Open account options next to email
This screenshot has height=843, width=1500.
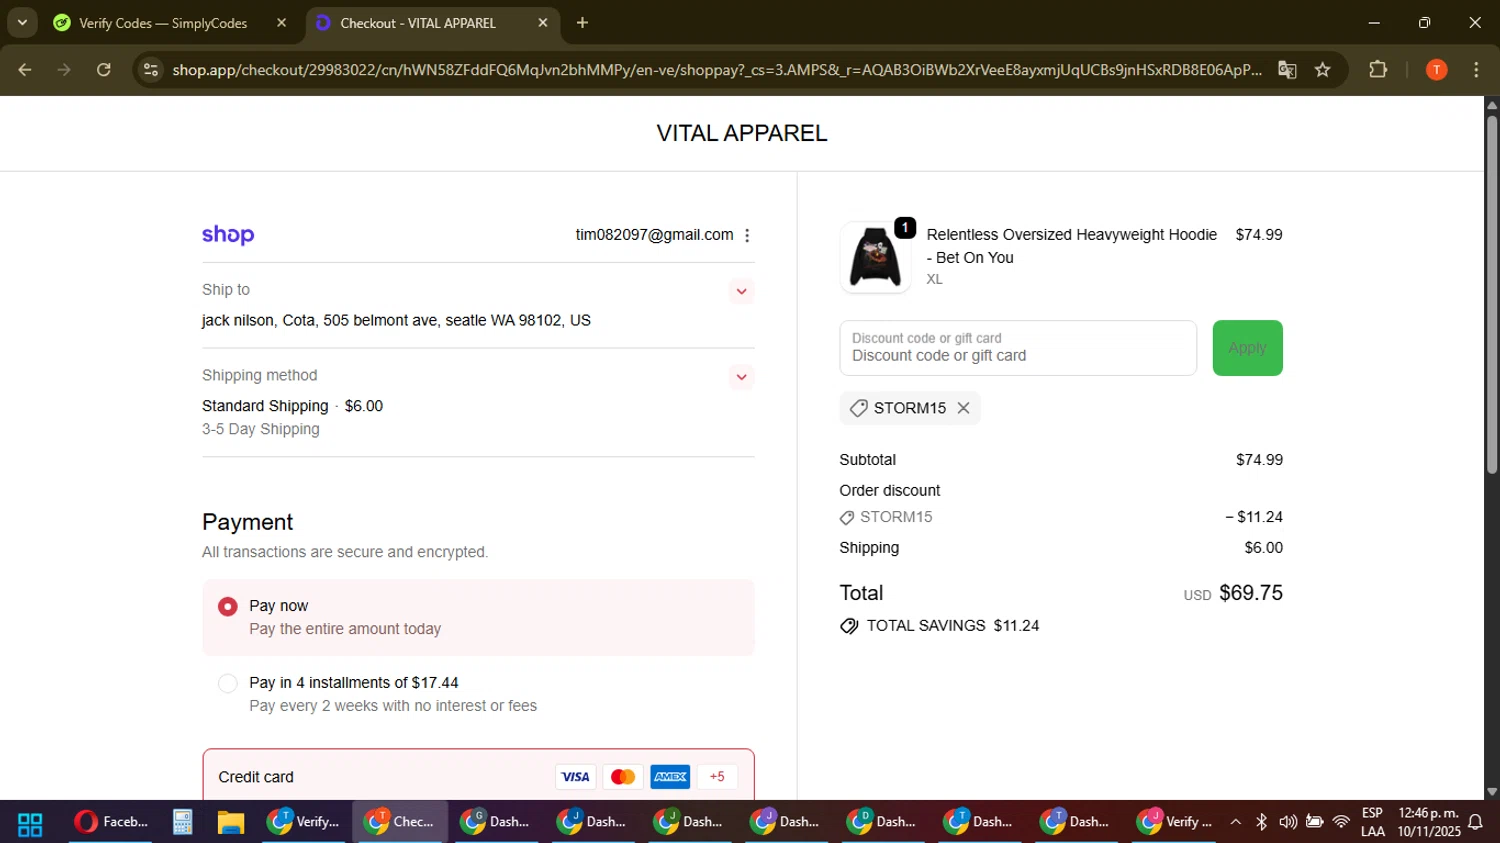point(747,235)
